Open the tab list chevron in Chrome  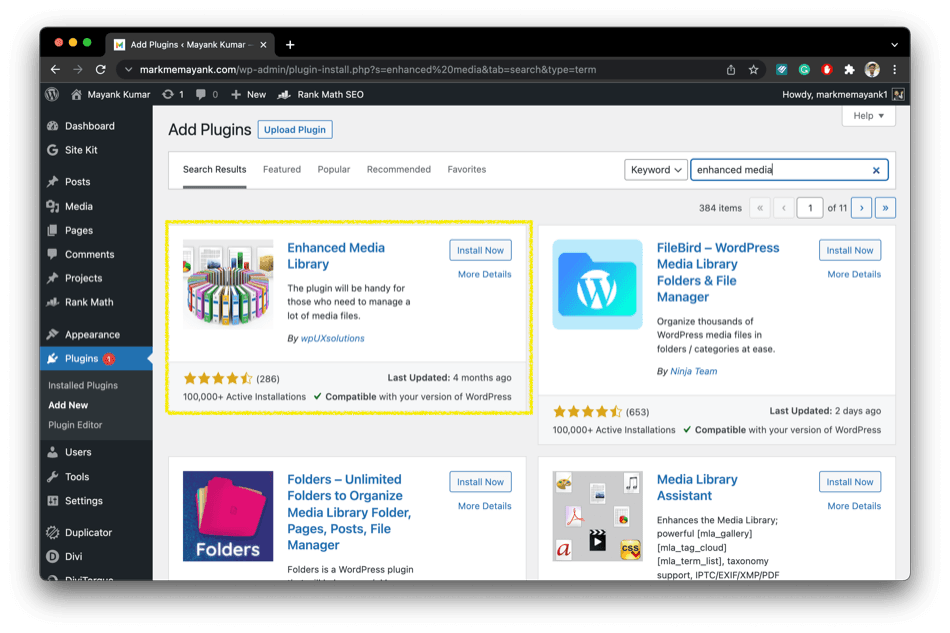(x=894, y=45)
